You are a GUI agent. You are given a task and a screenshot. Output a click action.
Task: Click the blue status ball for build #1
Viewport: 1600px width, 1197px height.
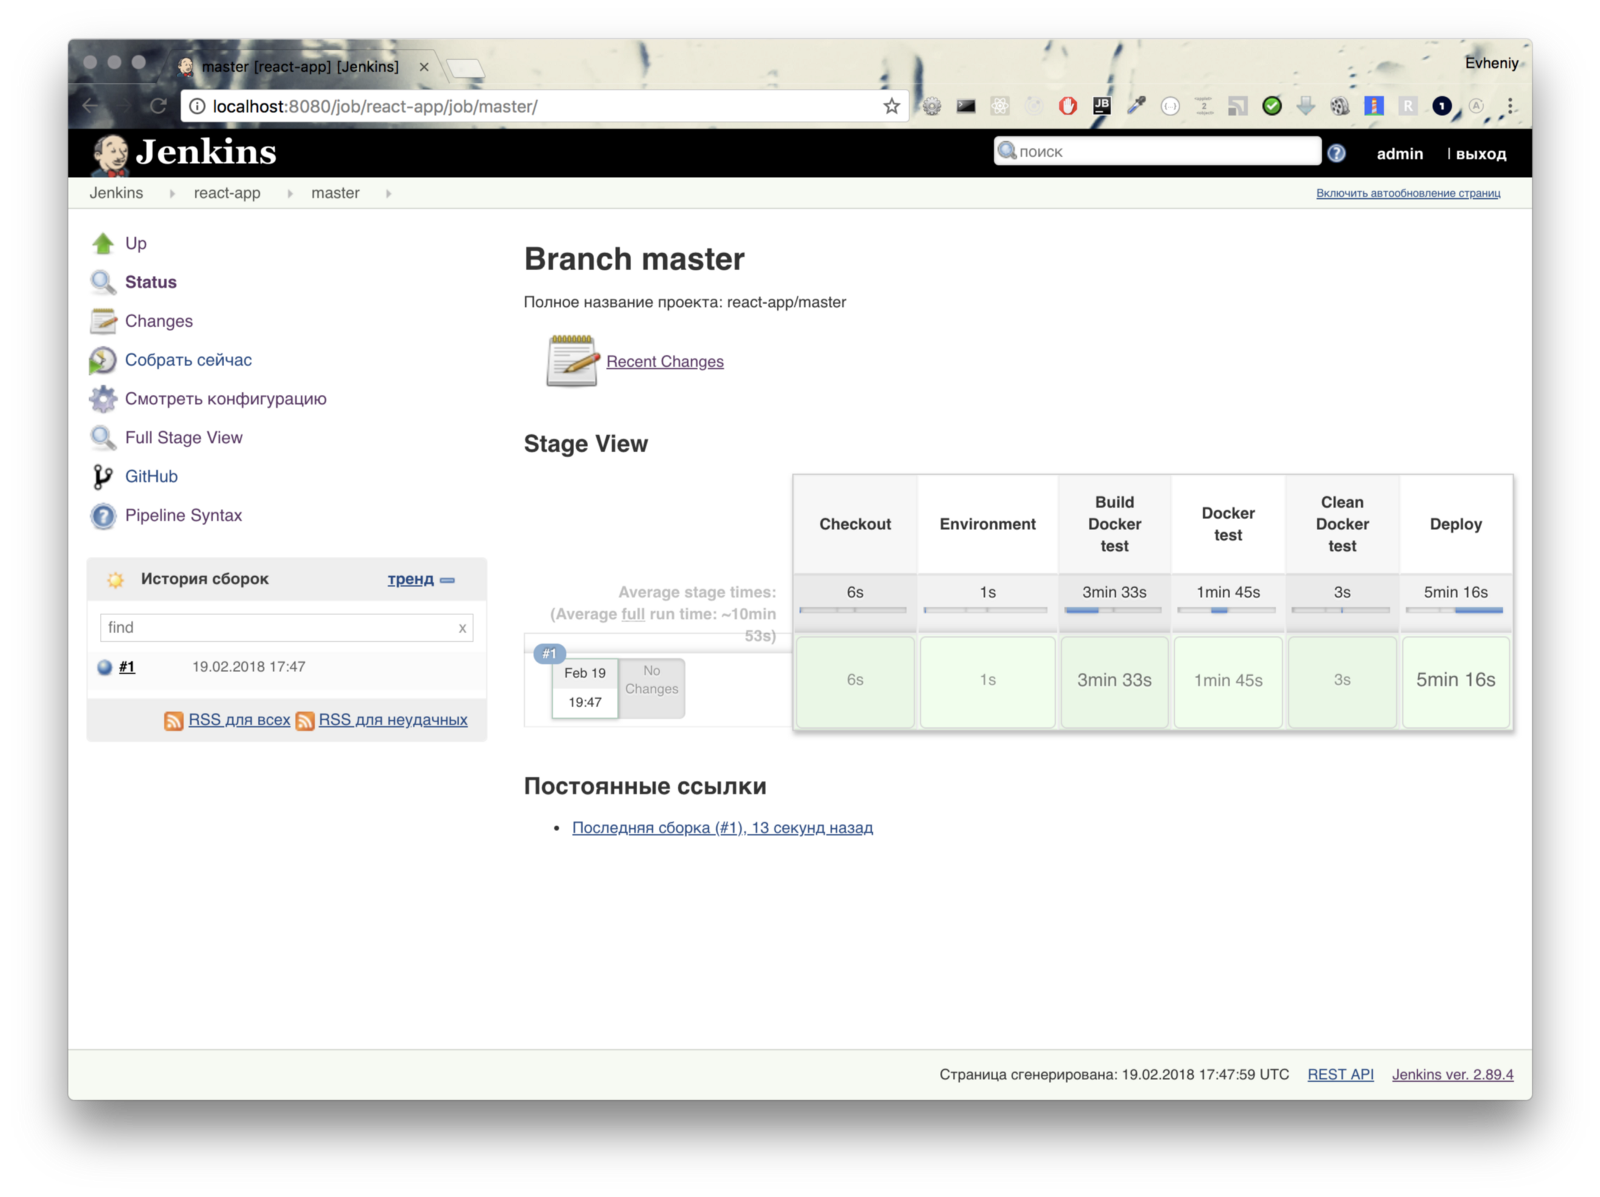click(105, 668)
